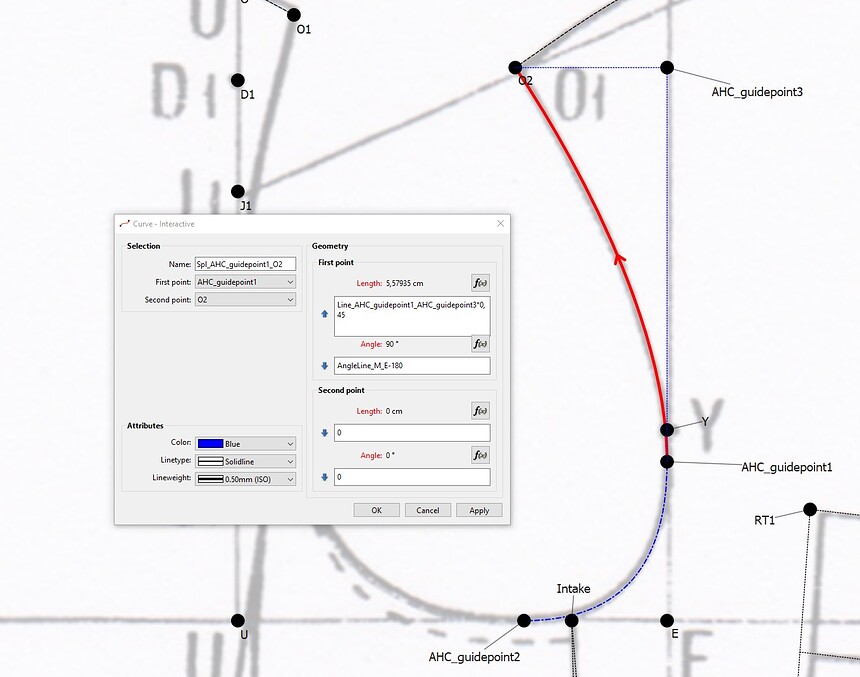Select point AHC_guidepoint3 on the canvas
The width and height of the screenshot is (860, 677).
tap(667, 68)
